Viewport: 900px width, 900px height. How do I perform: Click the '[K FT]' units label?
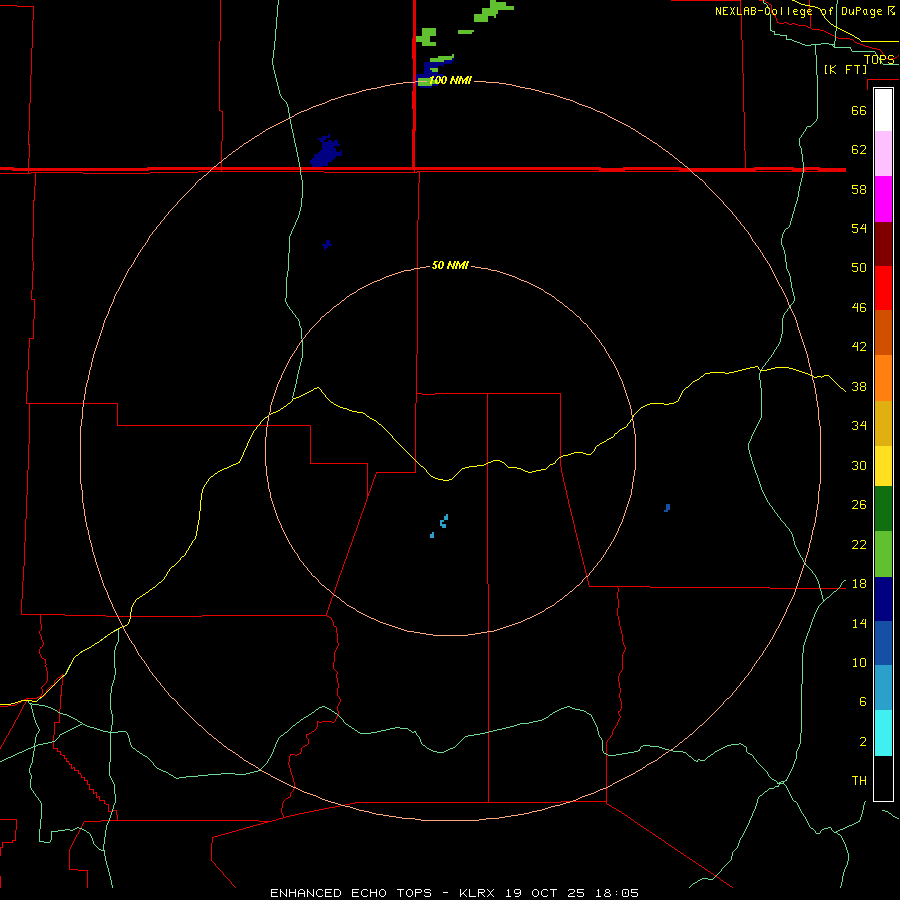click(845, 69)
